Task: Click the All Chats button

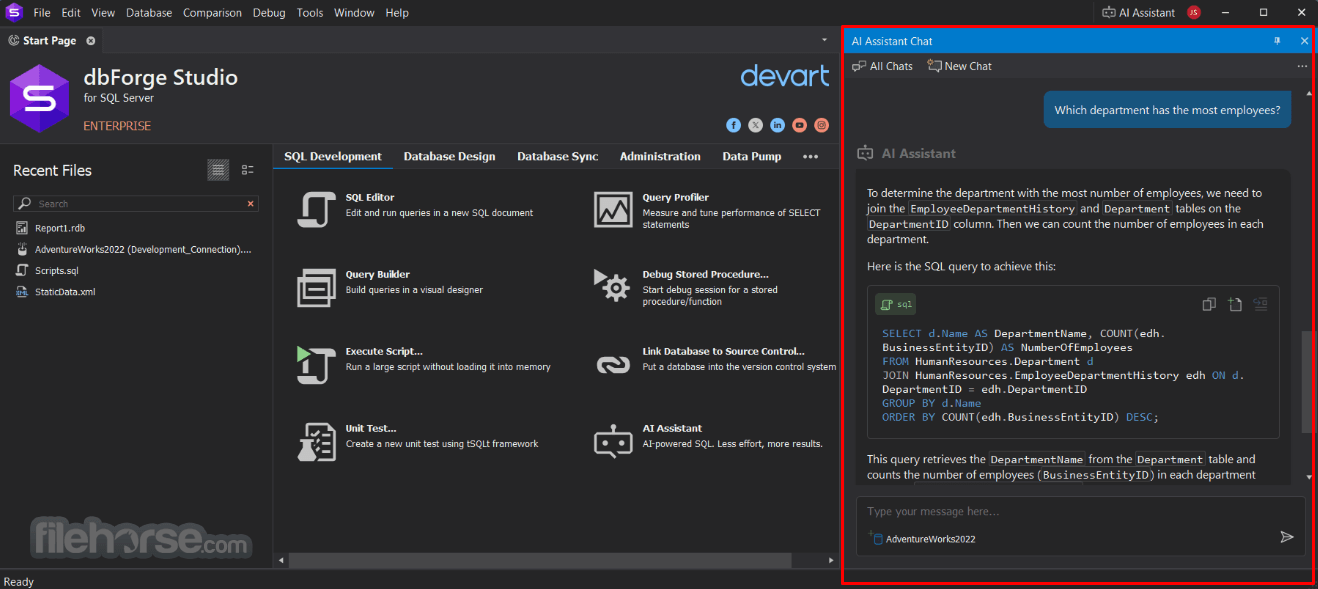Action: (882, 66)
